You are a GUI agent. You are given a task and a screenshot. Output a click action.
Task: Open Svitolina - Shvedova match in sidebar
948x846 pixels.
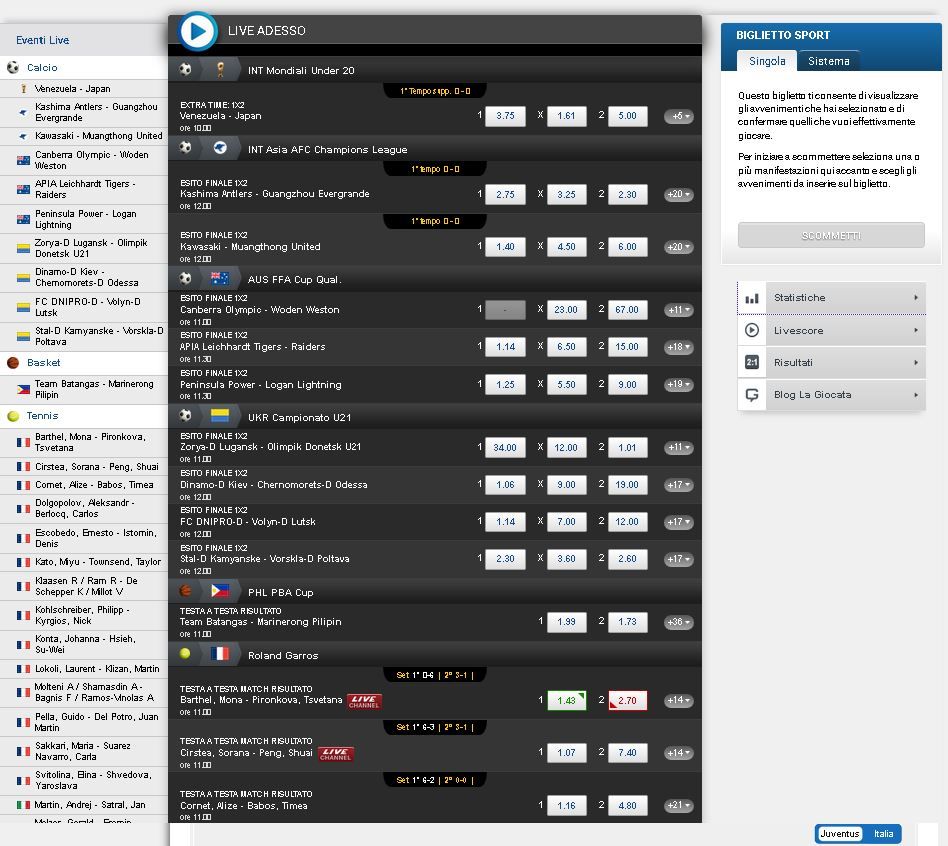[x=84, y=781]
